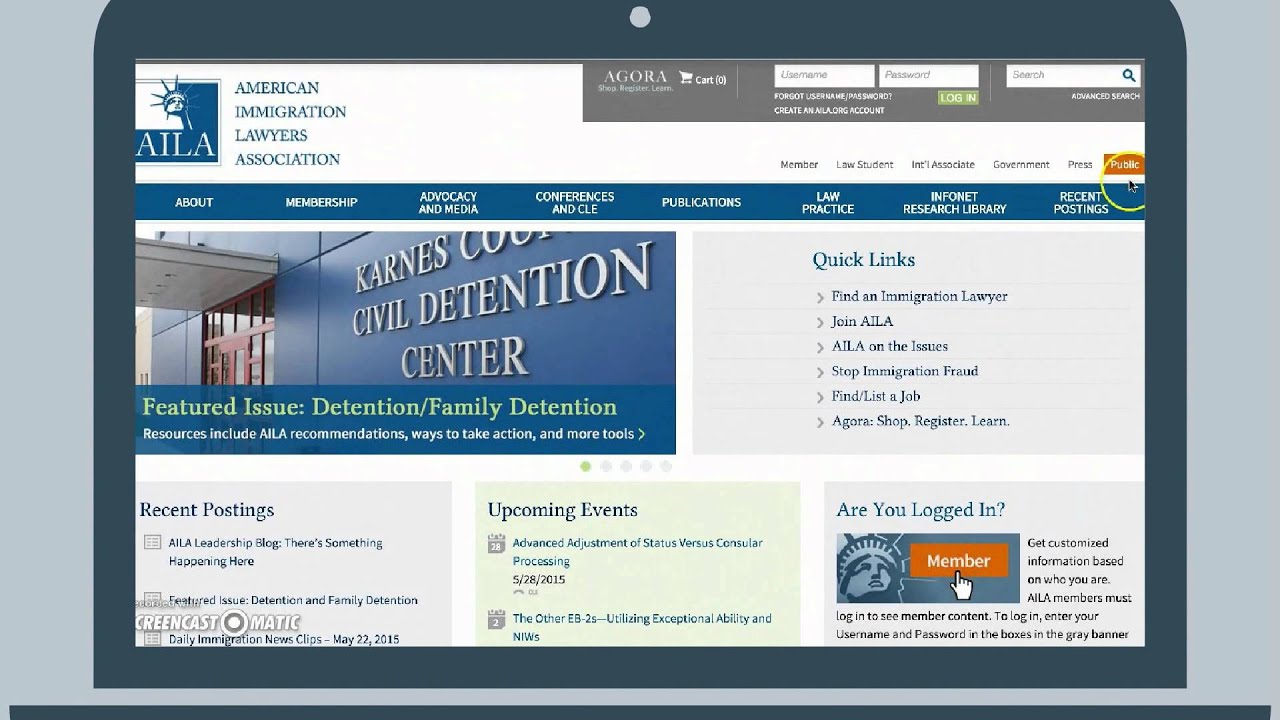This screenshot has width=1280, height=720.
Task: Switch to the Press tab
Action: pyautogui.click(x=1080, y=165)
